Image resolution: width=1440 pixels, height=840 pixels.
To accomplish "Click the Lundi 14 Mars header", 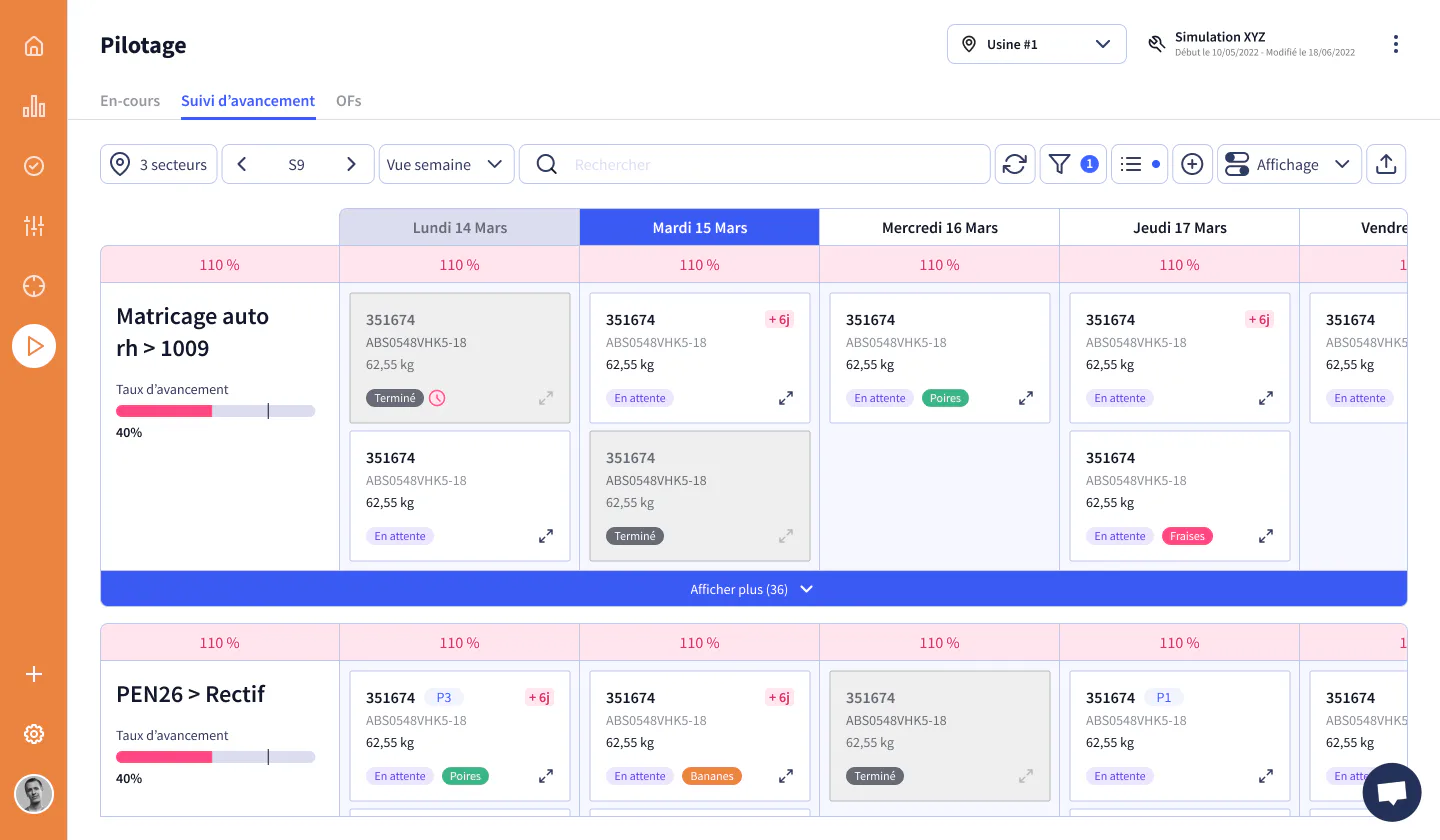I will click(x=460, y=227).
